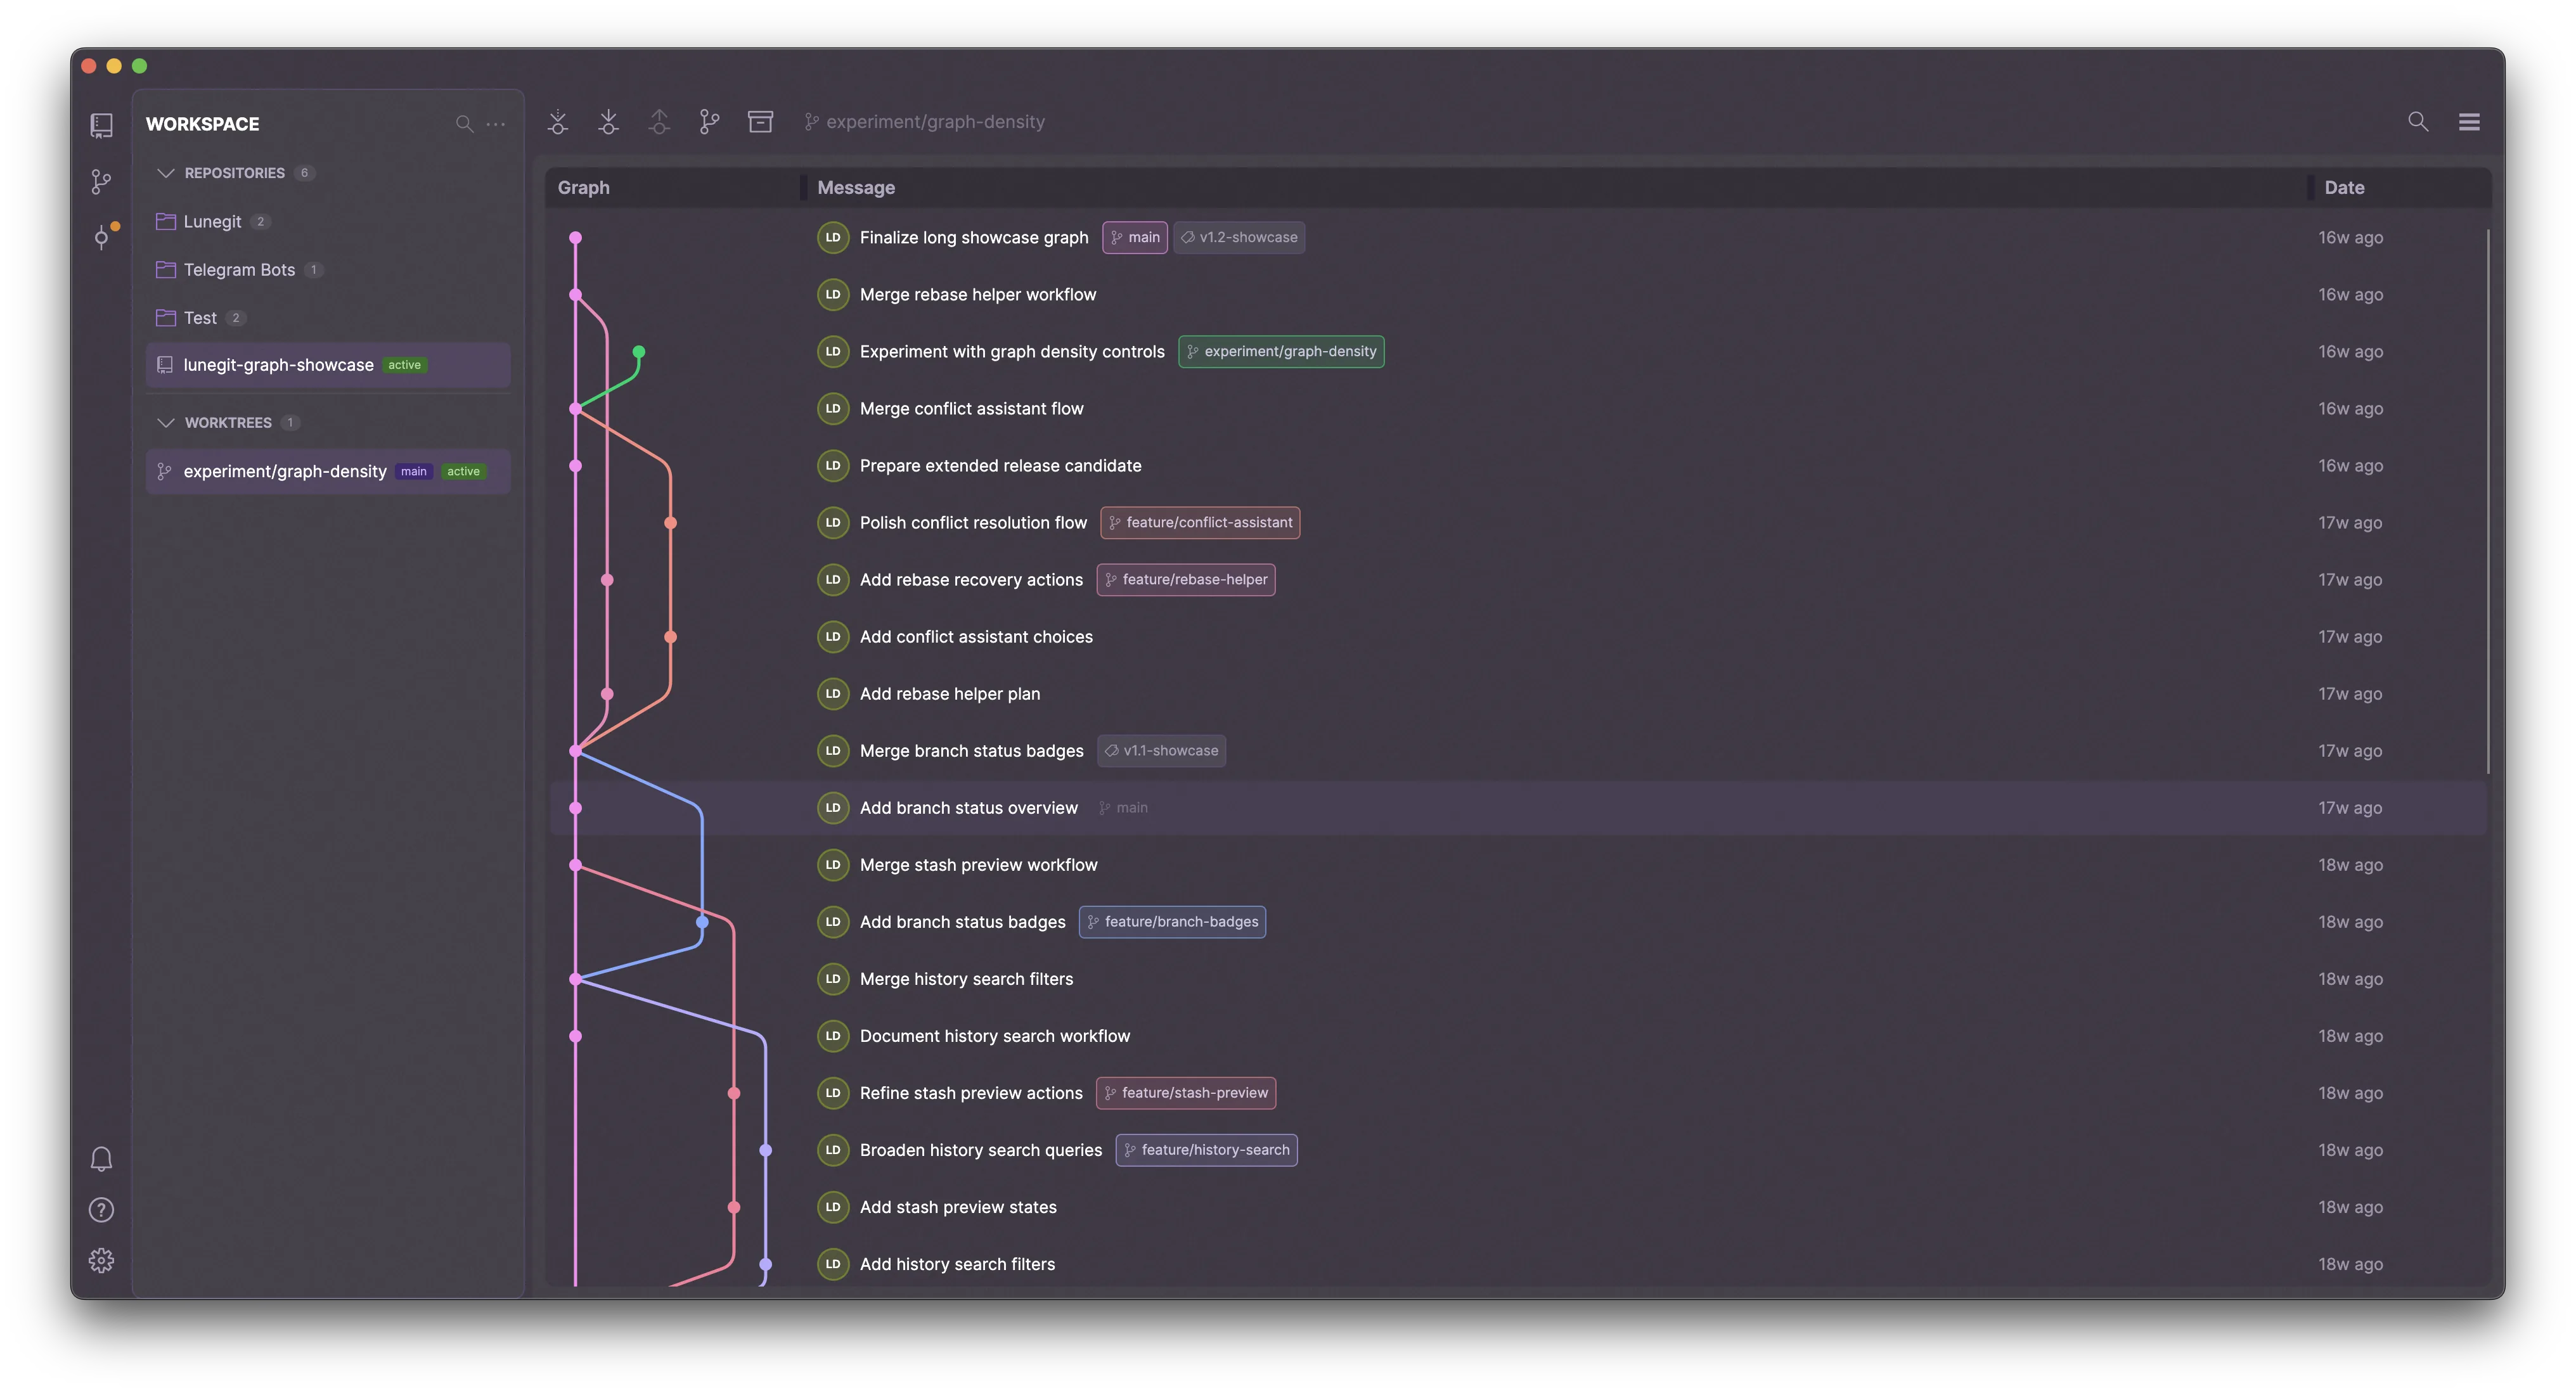Select the 'Add stash preview states' commit
2576x1393 pixels.
point(1518,1207)
